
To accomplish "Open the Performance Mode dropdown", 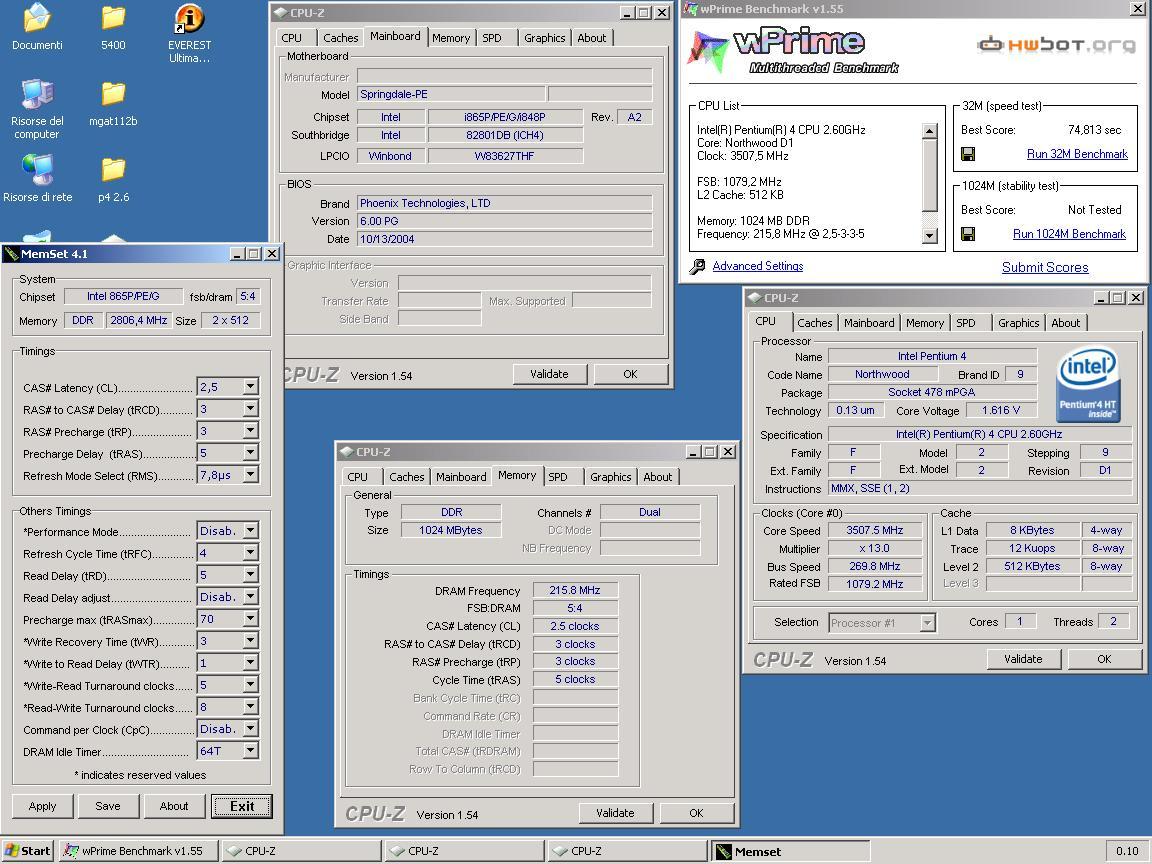I will pyautogui.click(x=251, y=530).
